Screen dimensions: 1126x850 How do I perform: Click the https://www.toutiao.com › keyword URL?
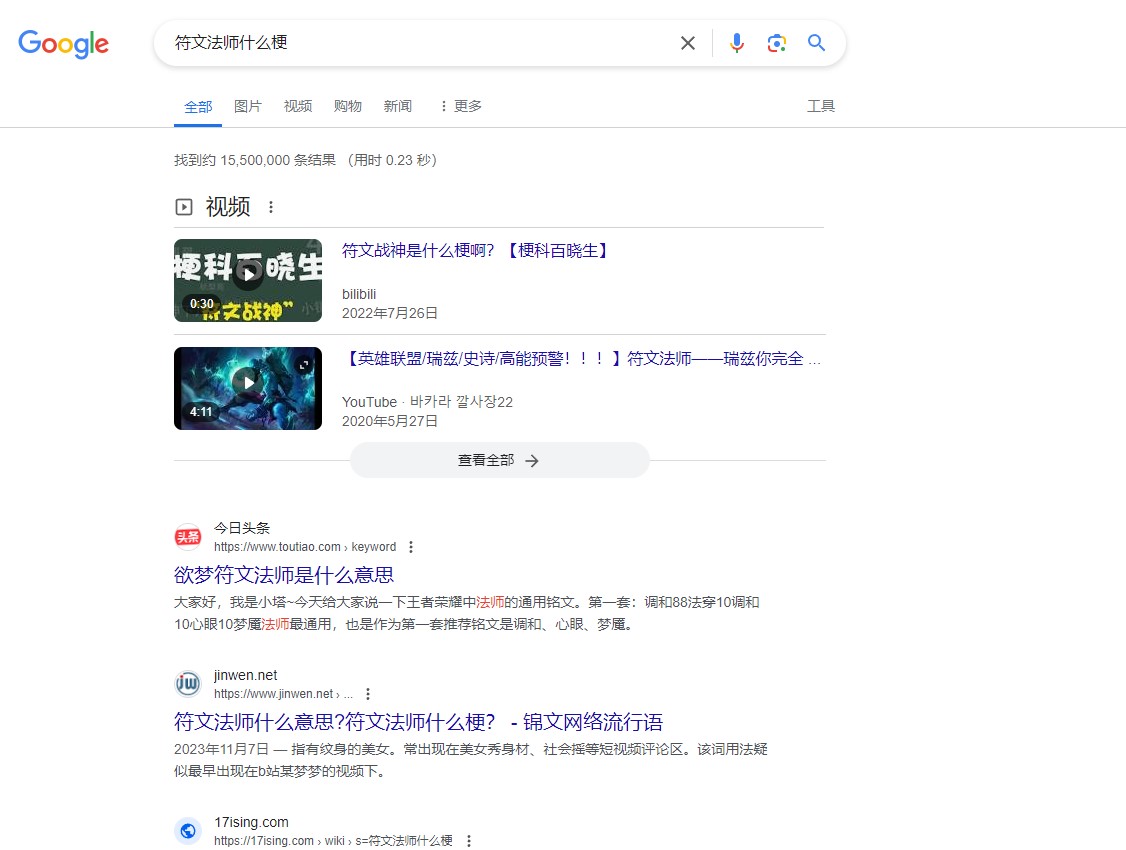pos(305,547)
